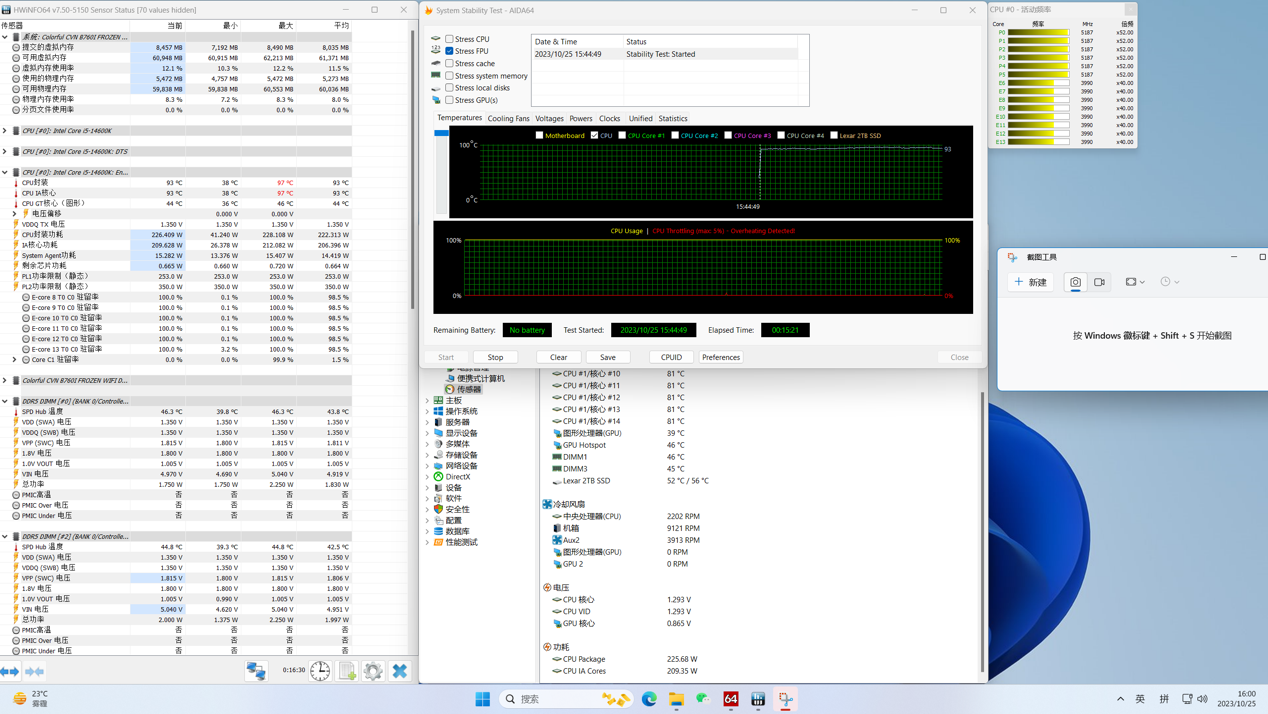This screenshot has width=1268, height=714.
Task: Open File Explorer from taskbar
Action: point(677,699)
